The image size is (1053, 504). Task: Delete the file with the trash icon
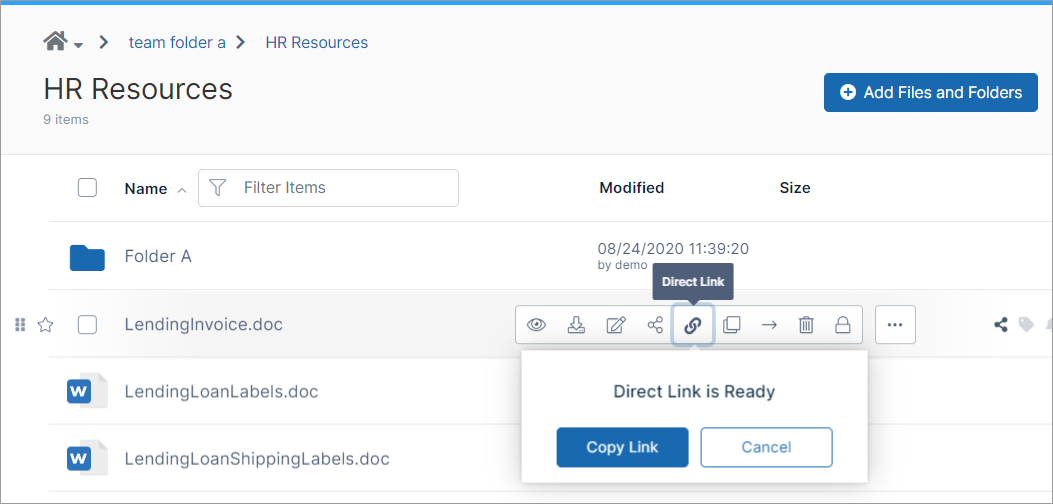806,325
